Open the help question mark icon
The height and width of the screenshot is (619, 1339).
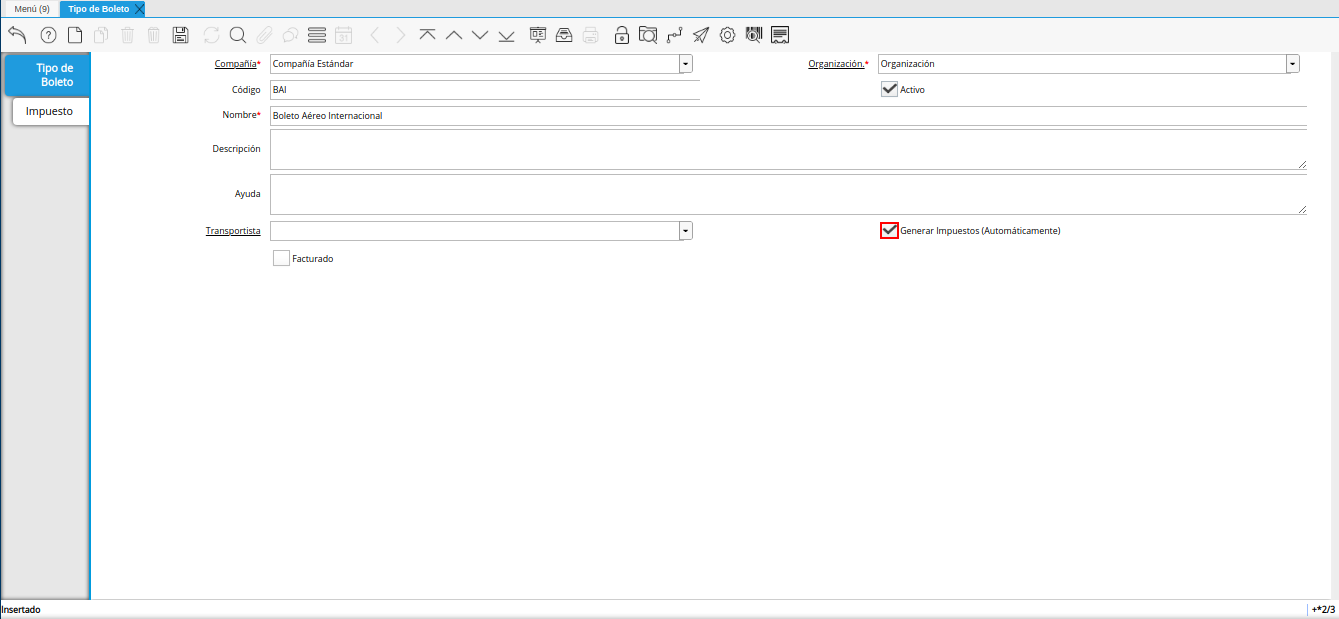(48, 36)
